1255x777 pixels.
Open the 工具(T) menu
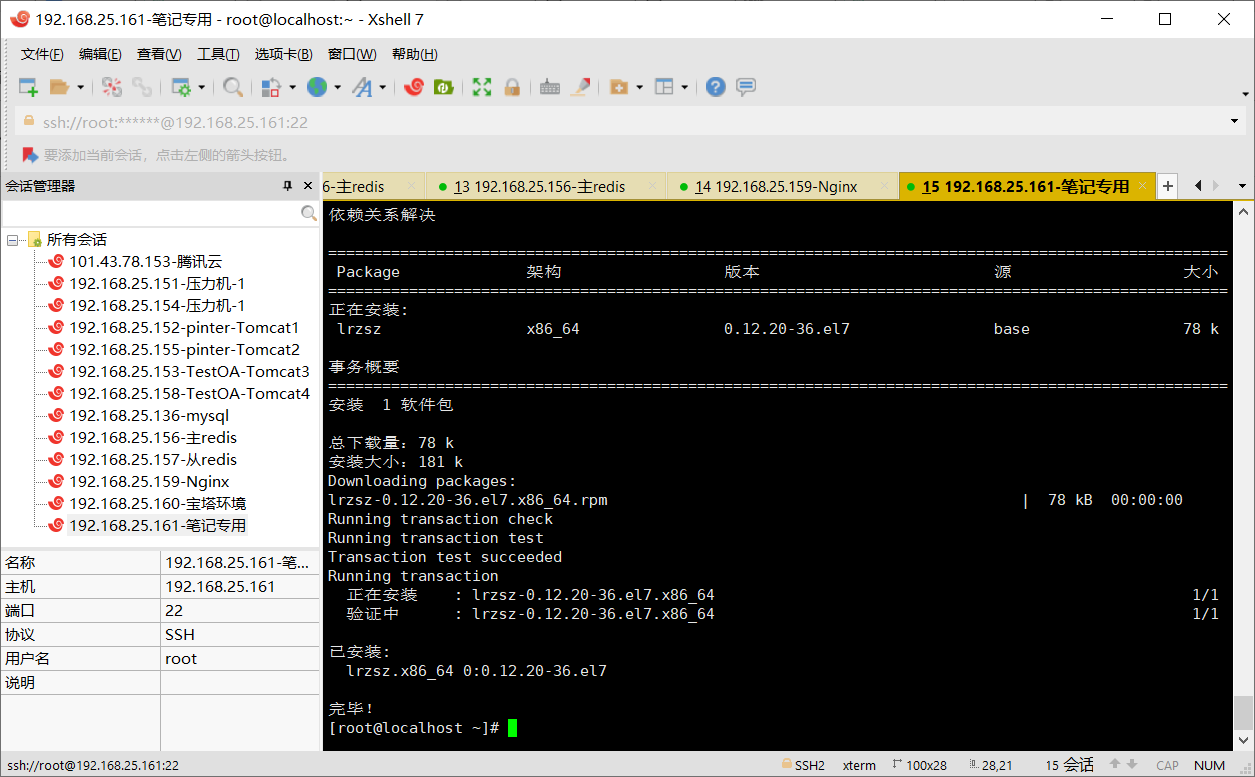(x=218, y=54)
